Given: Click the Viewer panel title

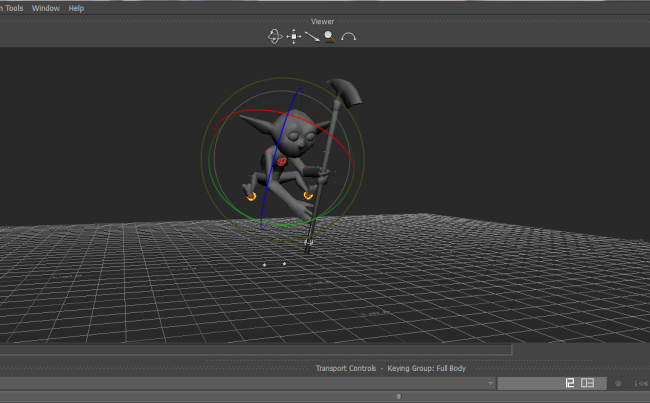Looking at the screenshot, I should point(322,21).
